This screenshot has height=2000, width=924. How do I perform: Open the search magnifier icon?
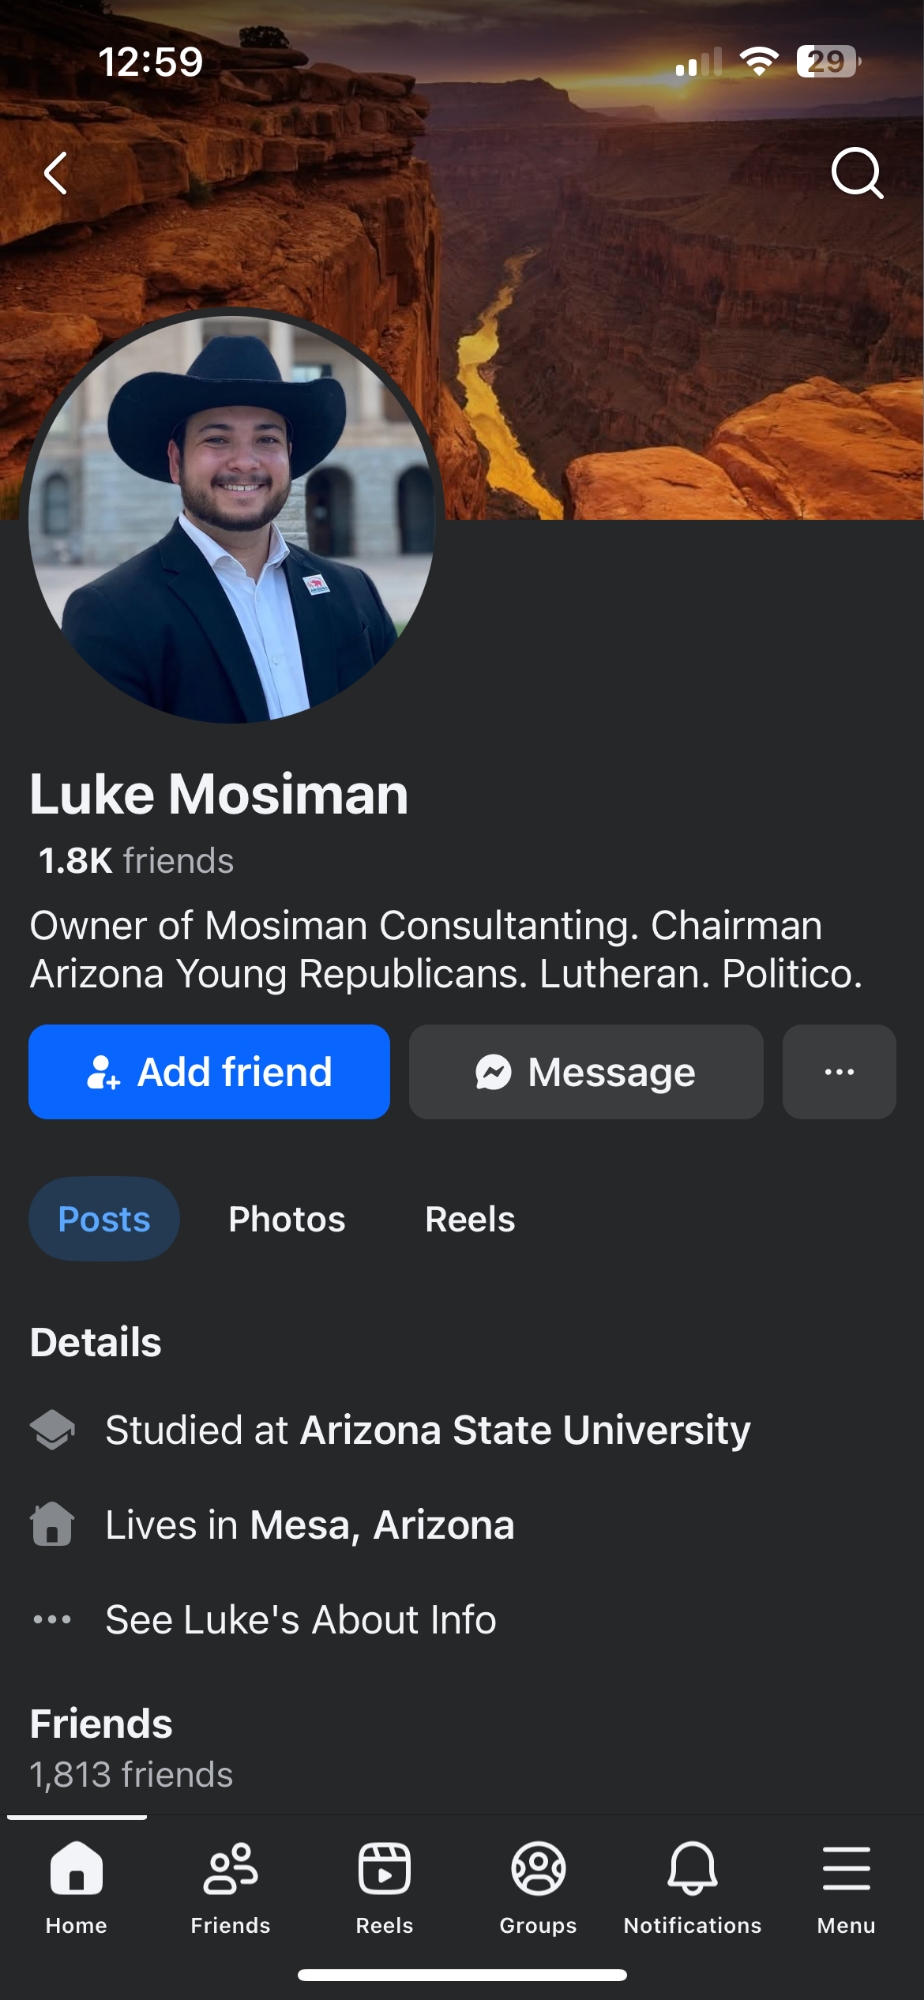pos(857,173)
